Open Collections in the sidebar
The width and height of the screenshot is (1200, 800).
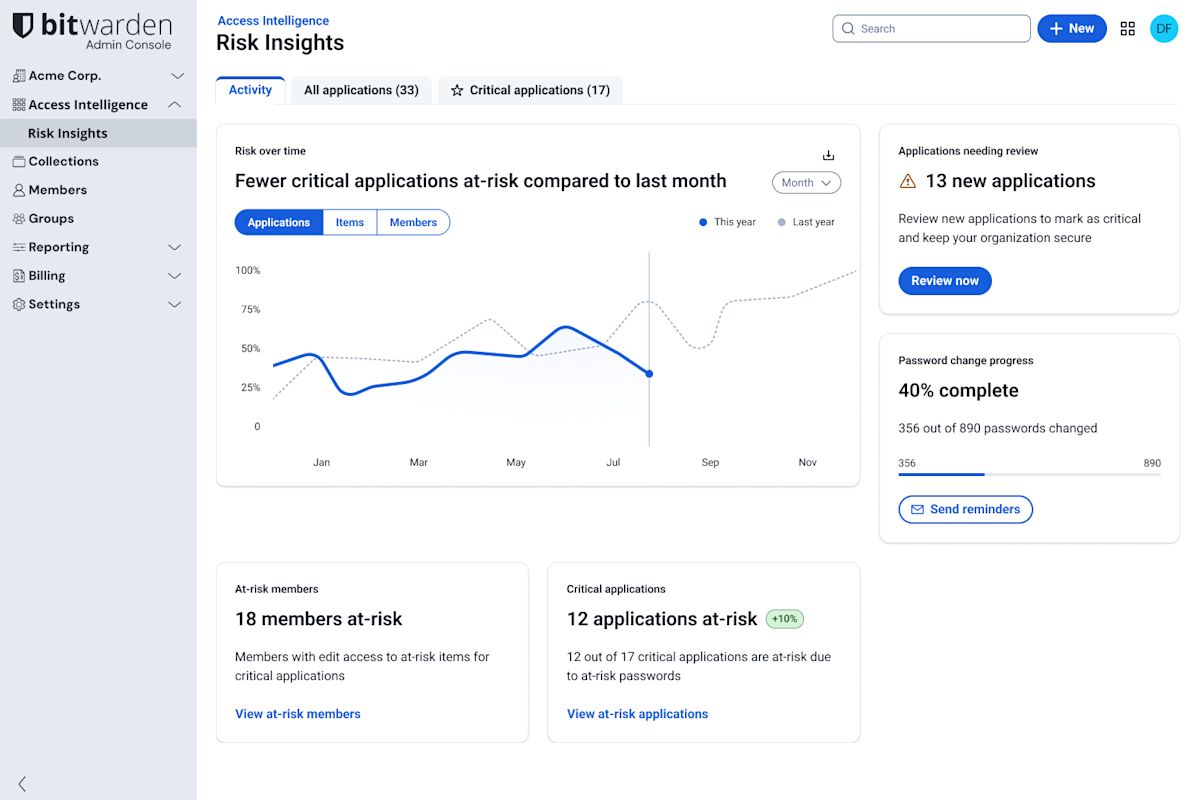63,161
